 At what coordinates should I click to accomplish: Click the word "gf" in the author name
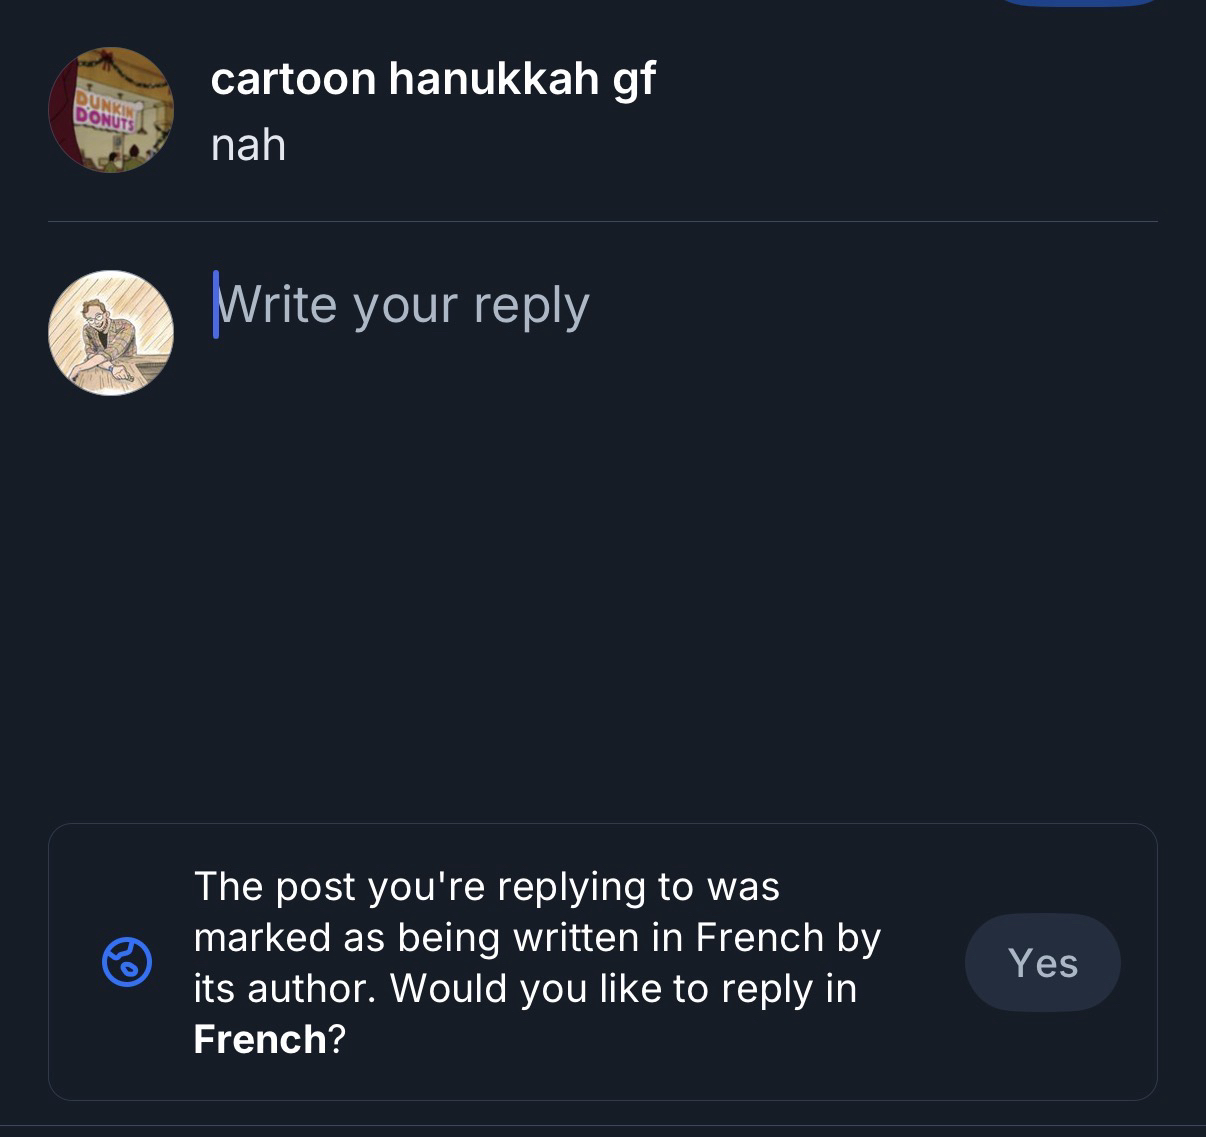633,78
